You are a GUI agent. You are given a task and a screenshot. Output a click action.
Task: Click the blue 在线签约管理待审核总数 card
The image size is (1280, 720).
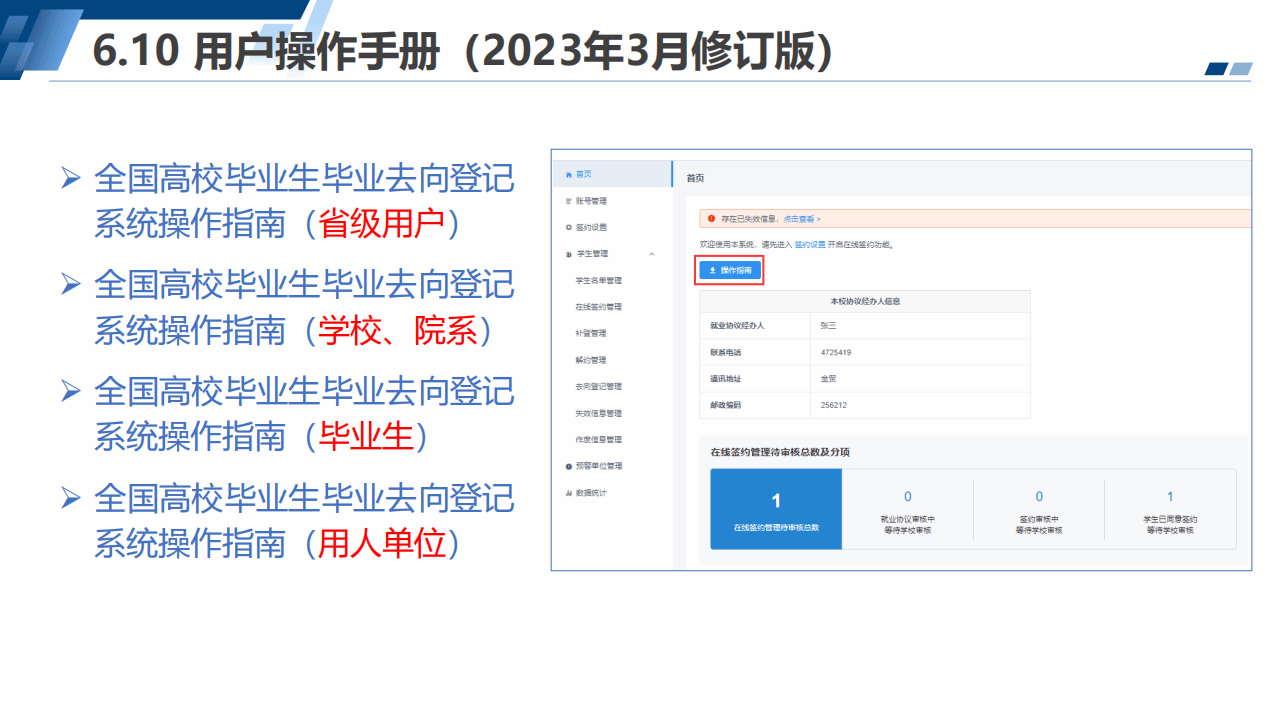tap(776, 509)
